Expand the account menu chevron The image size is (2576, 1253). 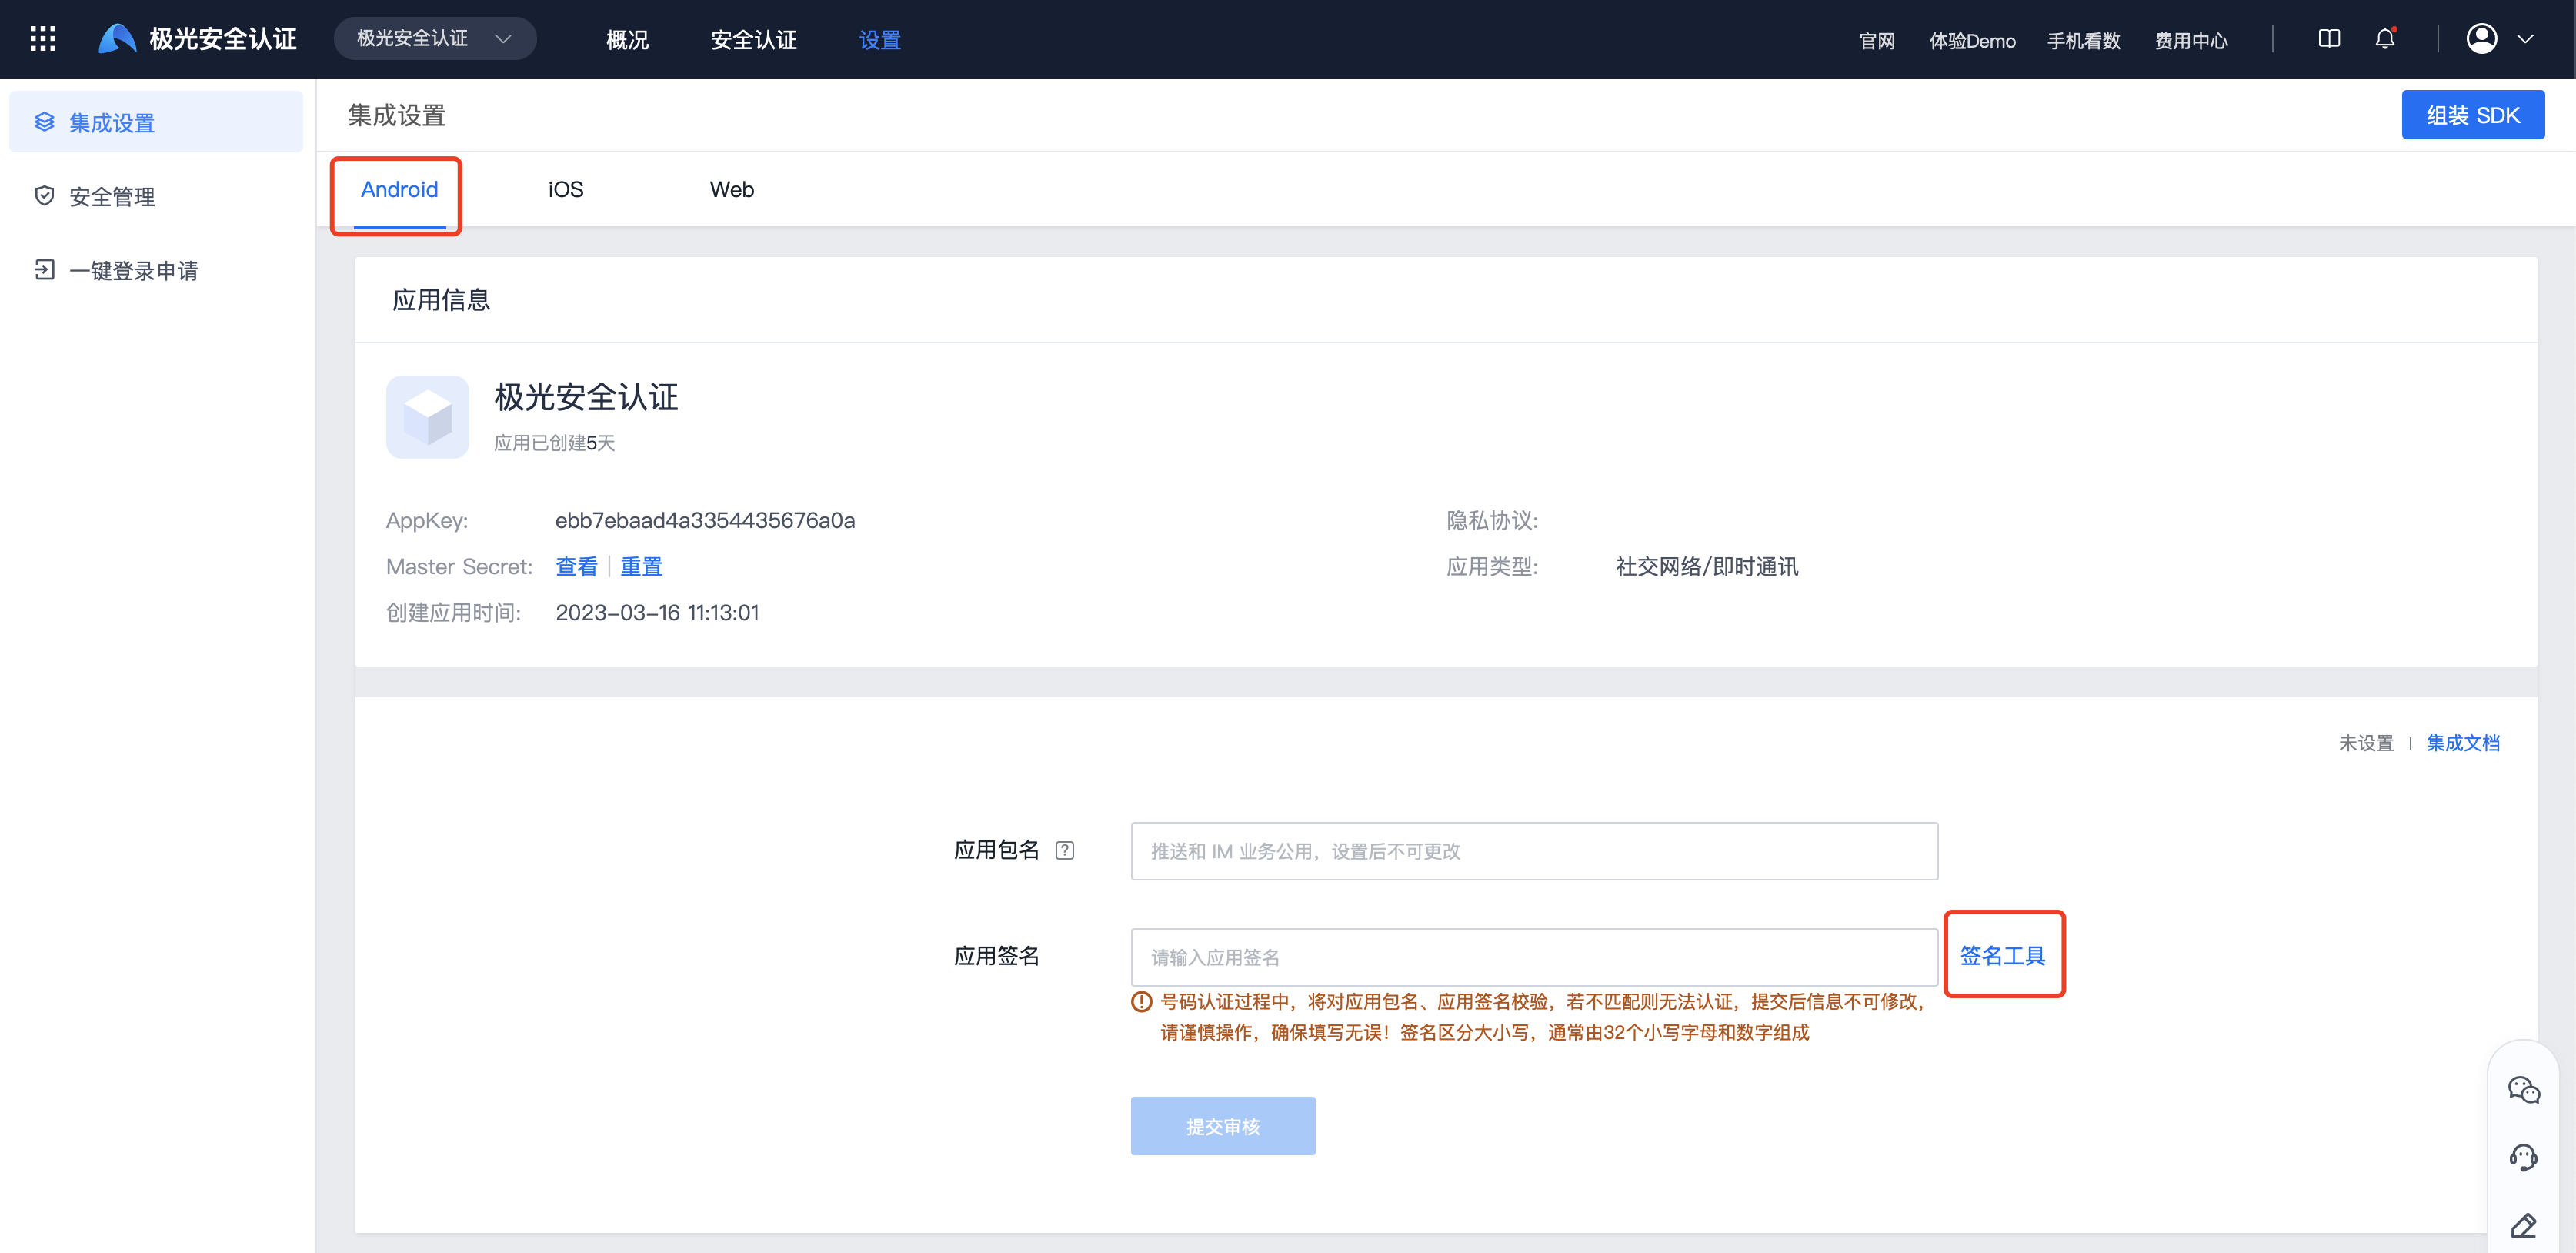coord(2525,40)
